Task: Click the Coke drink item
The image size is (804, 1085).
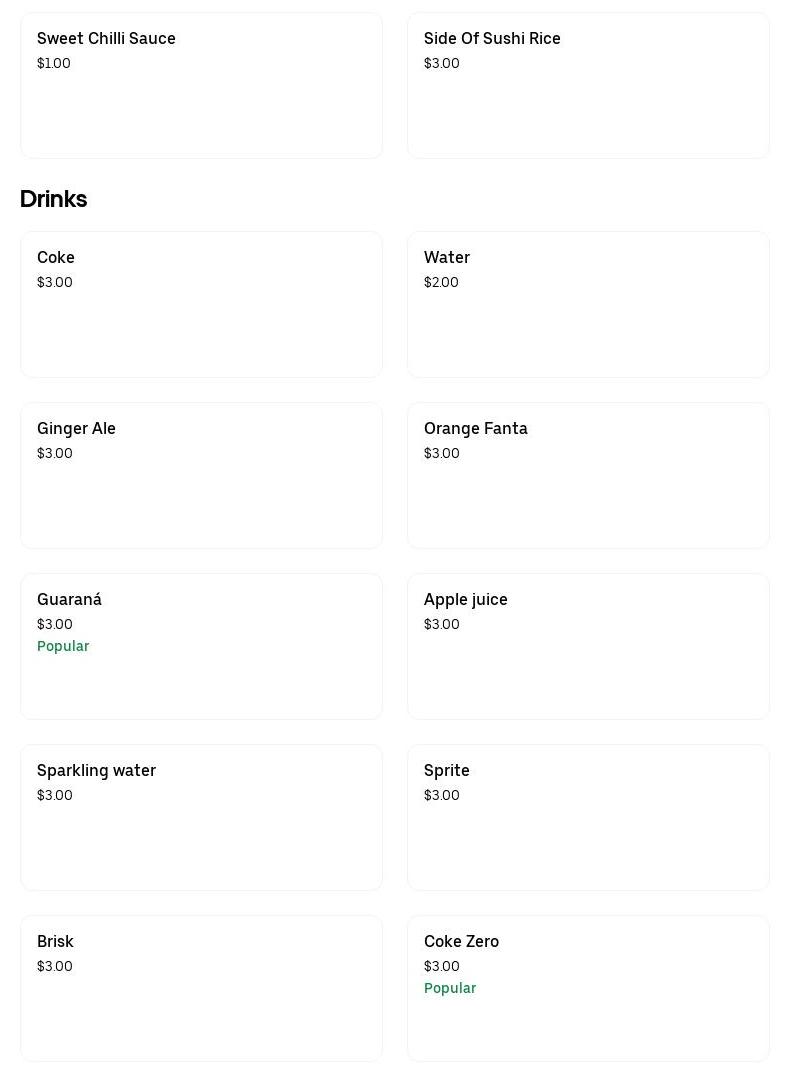Action: click(201, 304)
